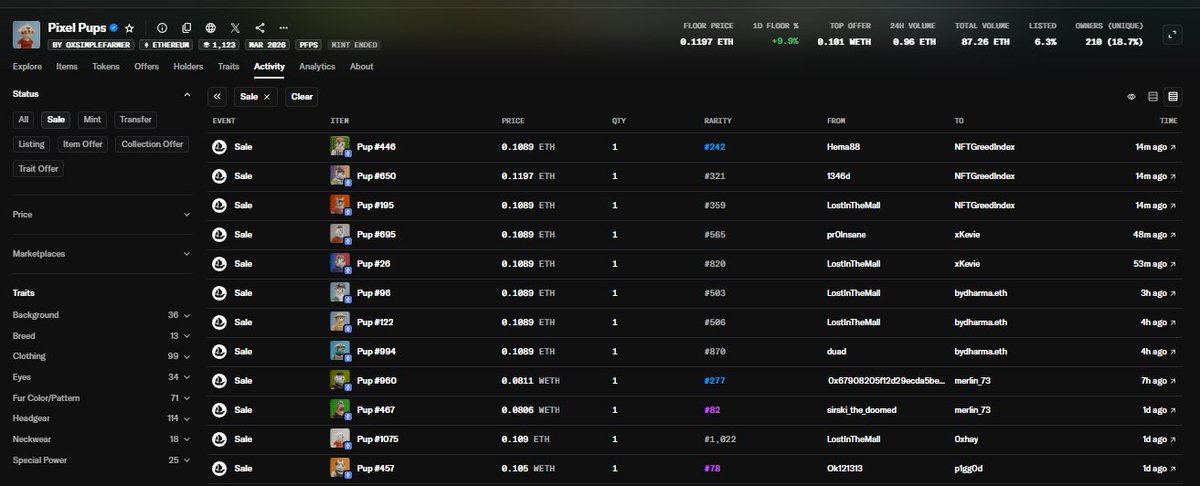Toggle the Listing status filter
The image size is (1200, 486).
(x=31, y=144)
